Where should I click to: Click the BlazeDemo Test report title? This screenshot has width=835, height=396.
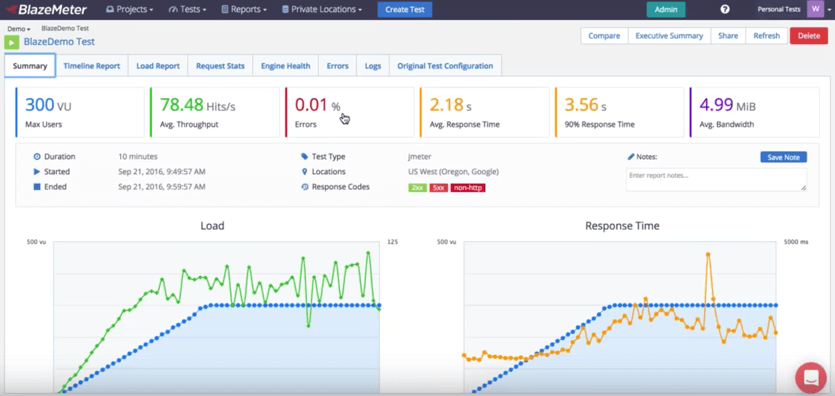coord(59,42)
